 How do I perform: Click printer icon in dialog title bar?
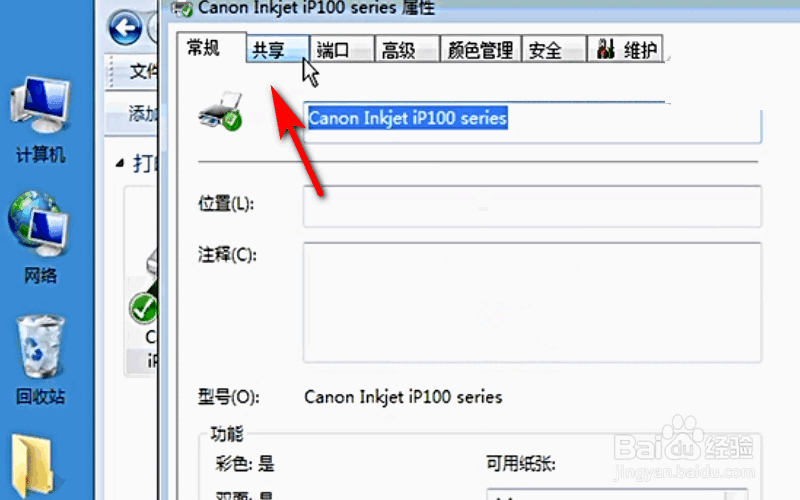182,8
